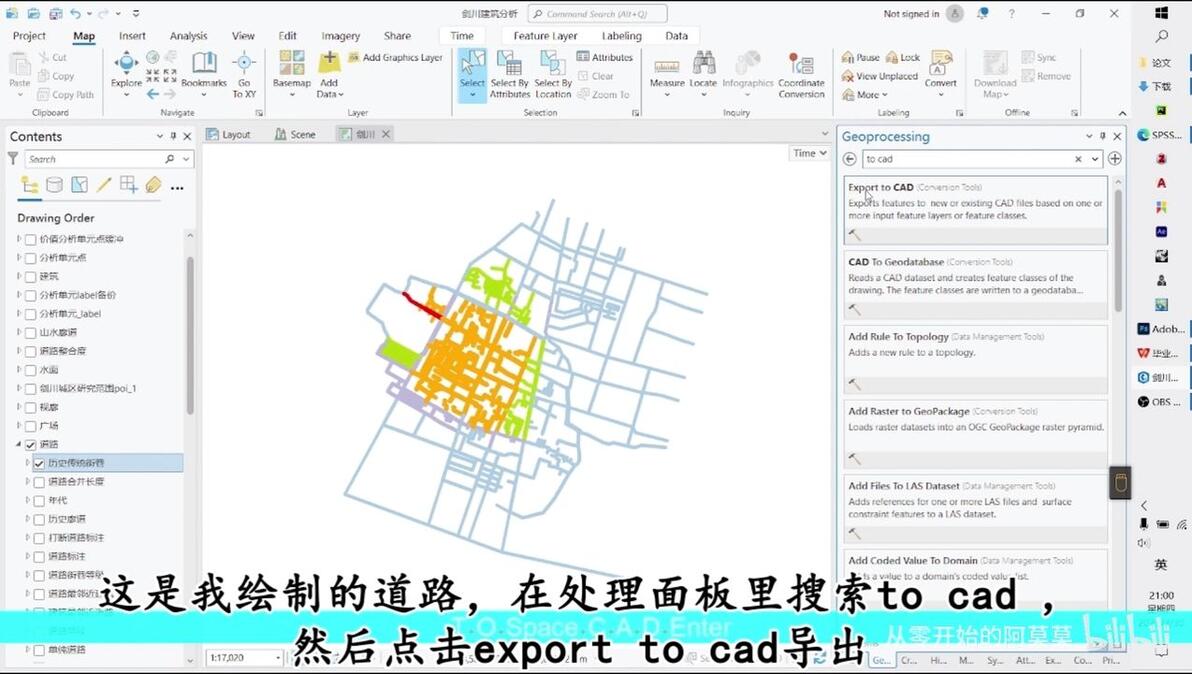Viewport: 1192px width, 674px height.
Task: Switch to the Layout view tab
Action: (x=228, y=134)
